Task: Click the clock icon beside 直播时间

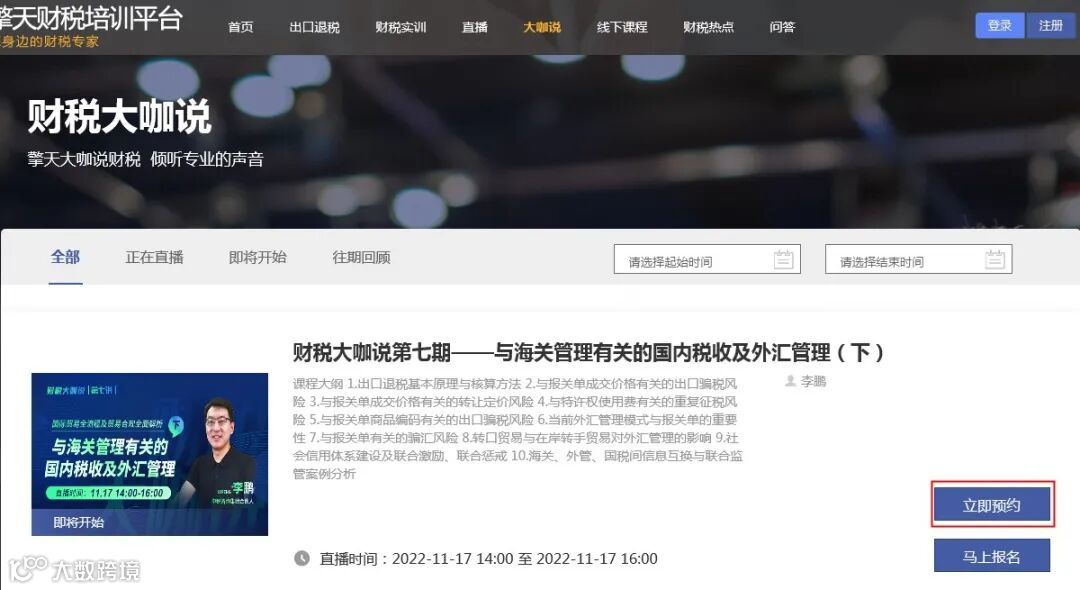Action: (302, 558)
